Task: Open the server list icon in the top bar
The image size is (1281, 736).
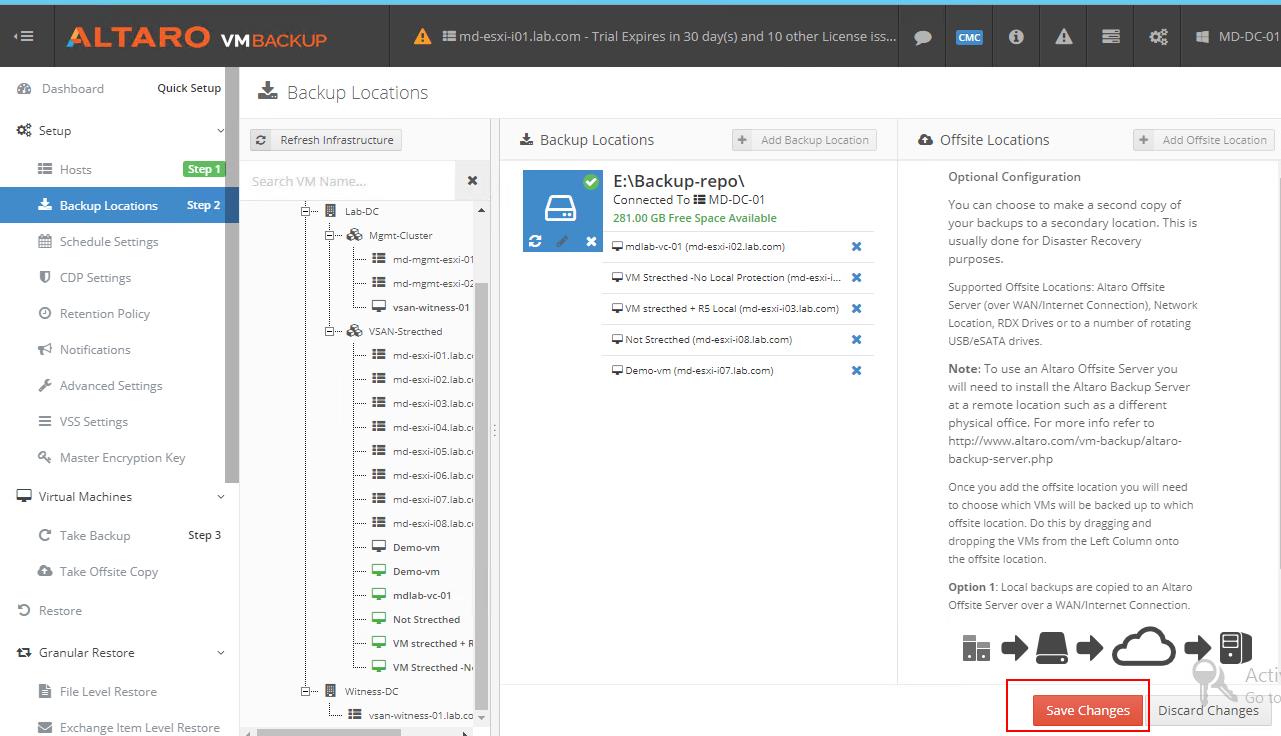Action: point(1111,37)
